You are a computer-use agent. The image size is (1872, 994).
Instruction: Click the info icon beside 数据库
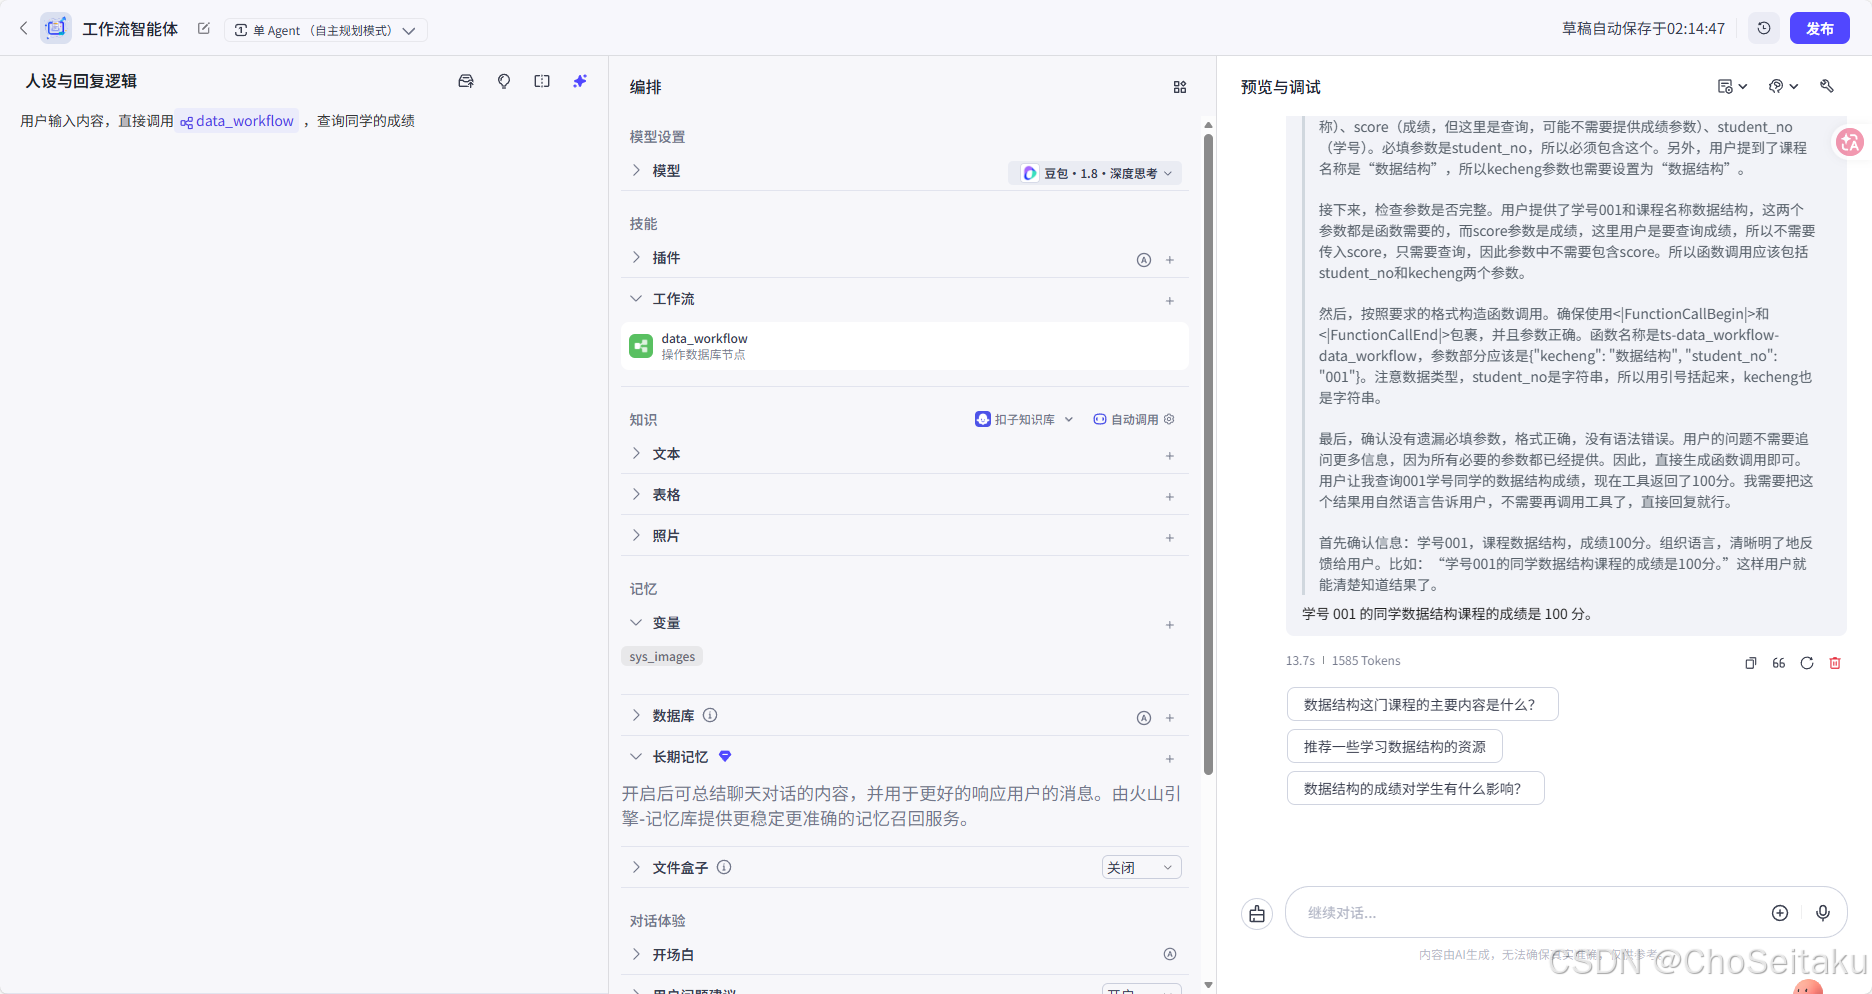click(x=710, y=716)
